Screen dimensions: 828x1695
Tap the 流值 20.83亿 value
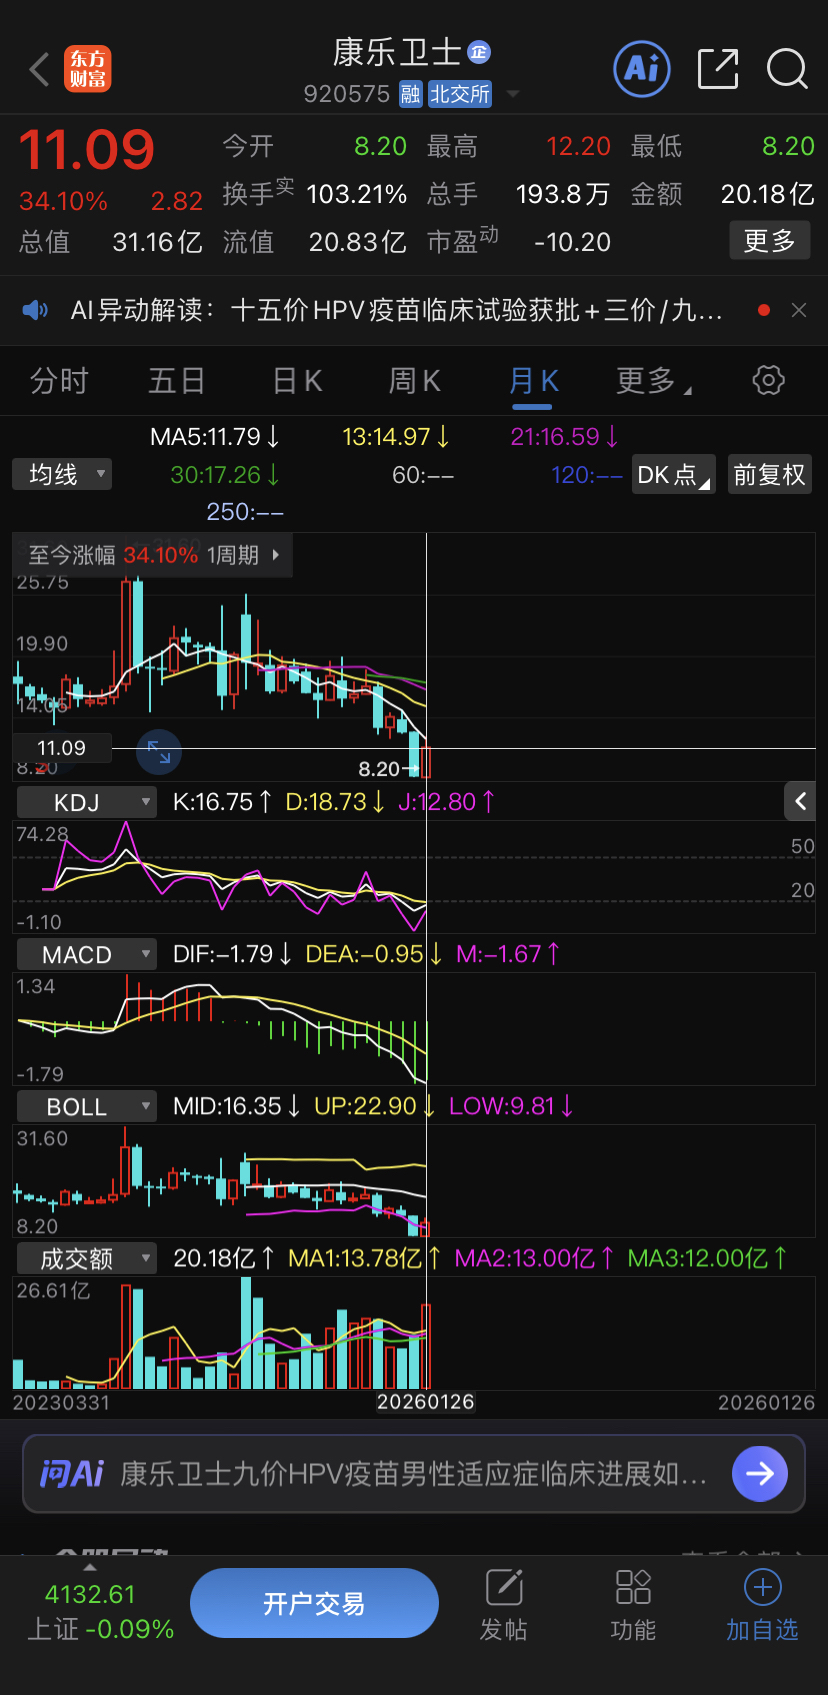tap(357, 242)
